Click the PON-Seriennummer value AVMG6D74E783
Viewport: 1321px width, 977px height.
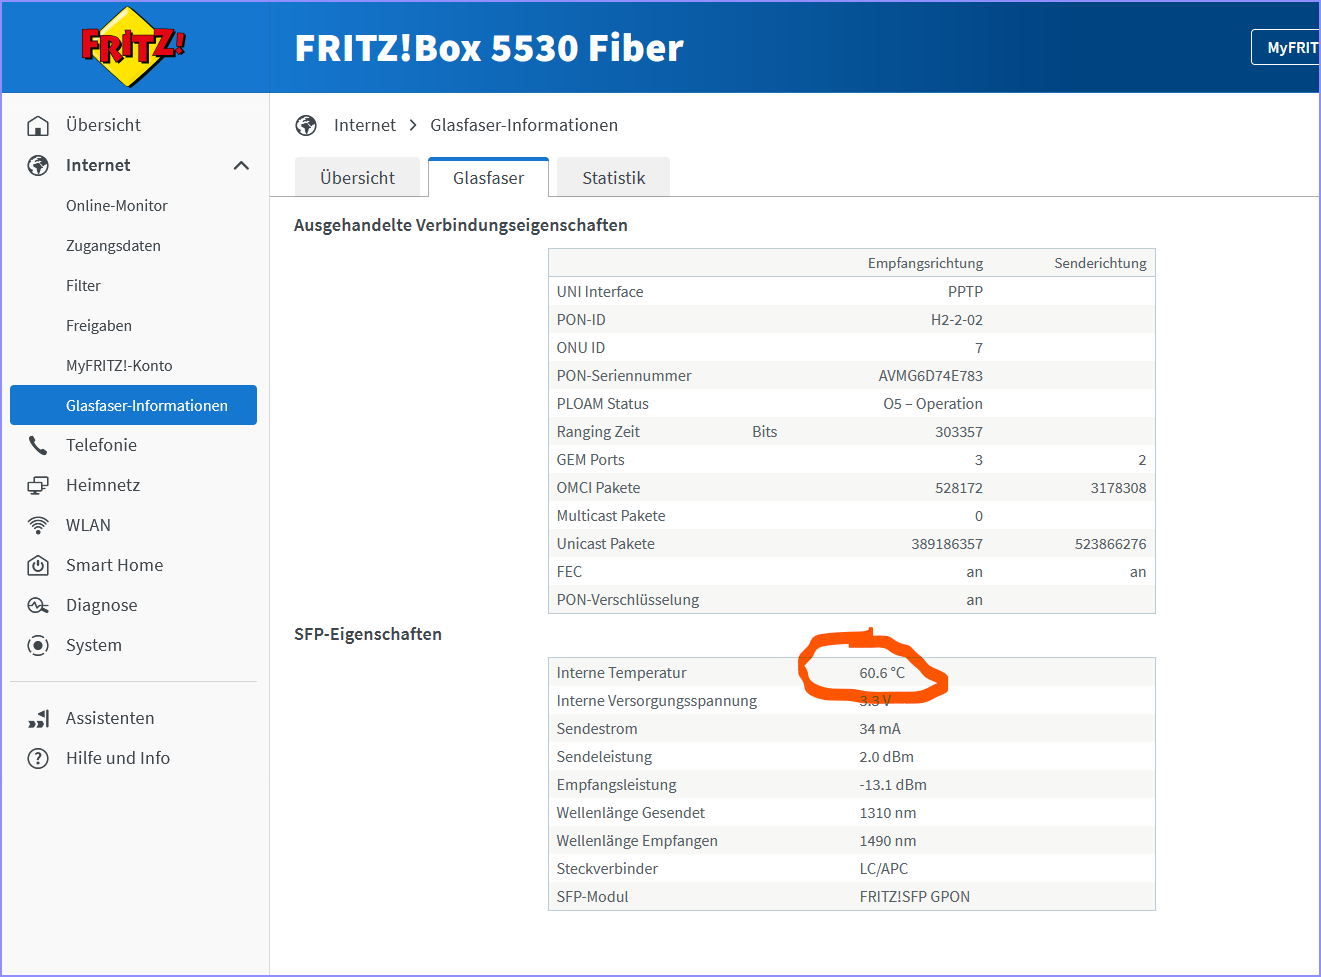931,376
